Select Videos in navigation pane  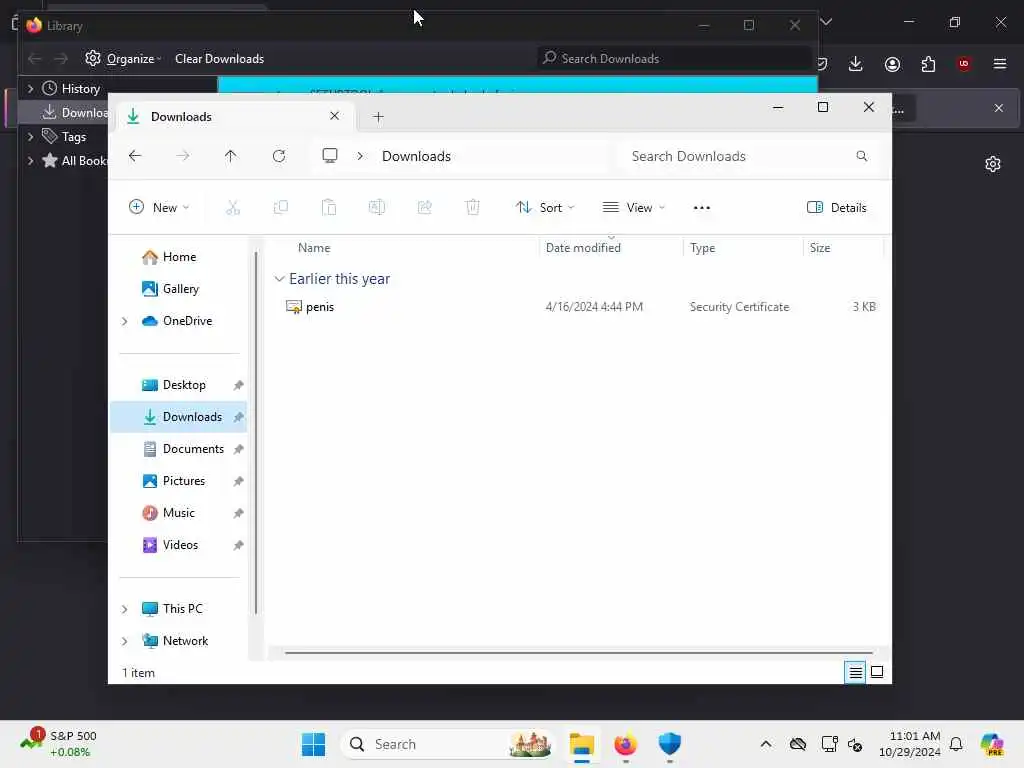(179, 545)
